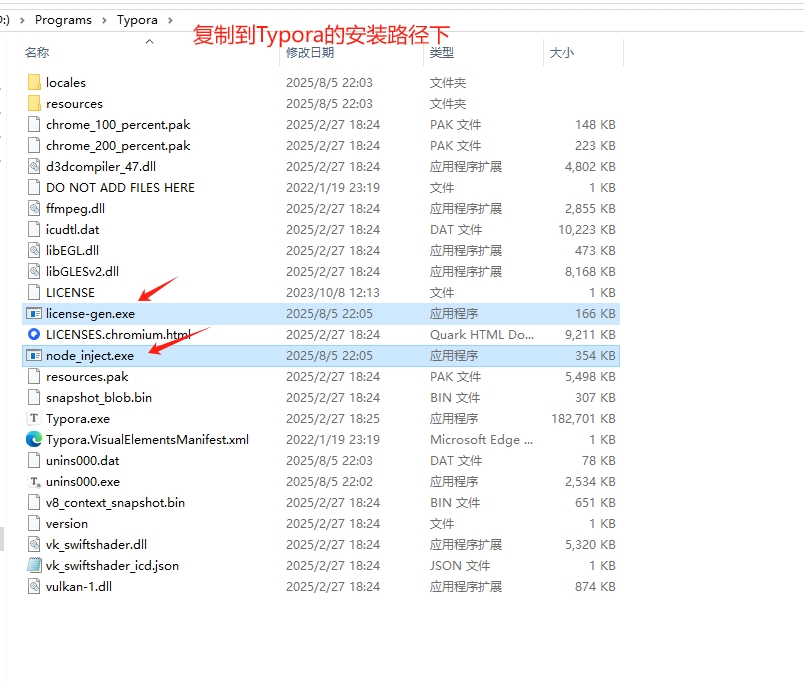Sort files by 修改日期 column header
Viewport: 804px width, 682px height.
coord(310,52)
